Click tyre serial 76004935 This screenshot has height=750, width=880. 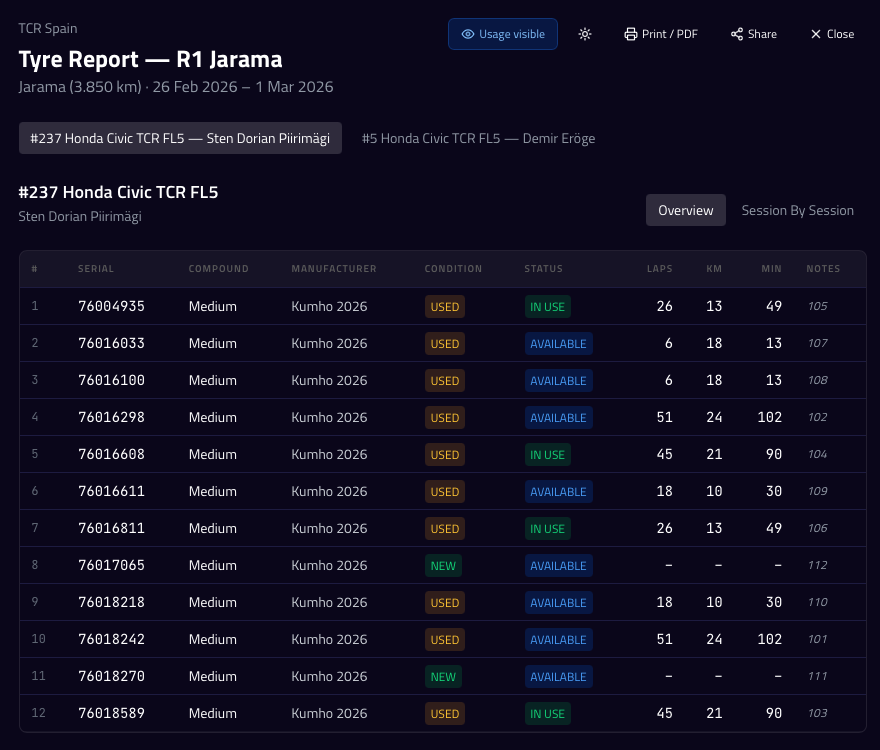pyautogui.click(x=111, y=306)
